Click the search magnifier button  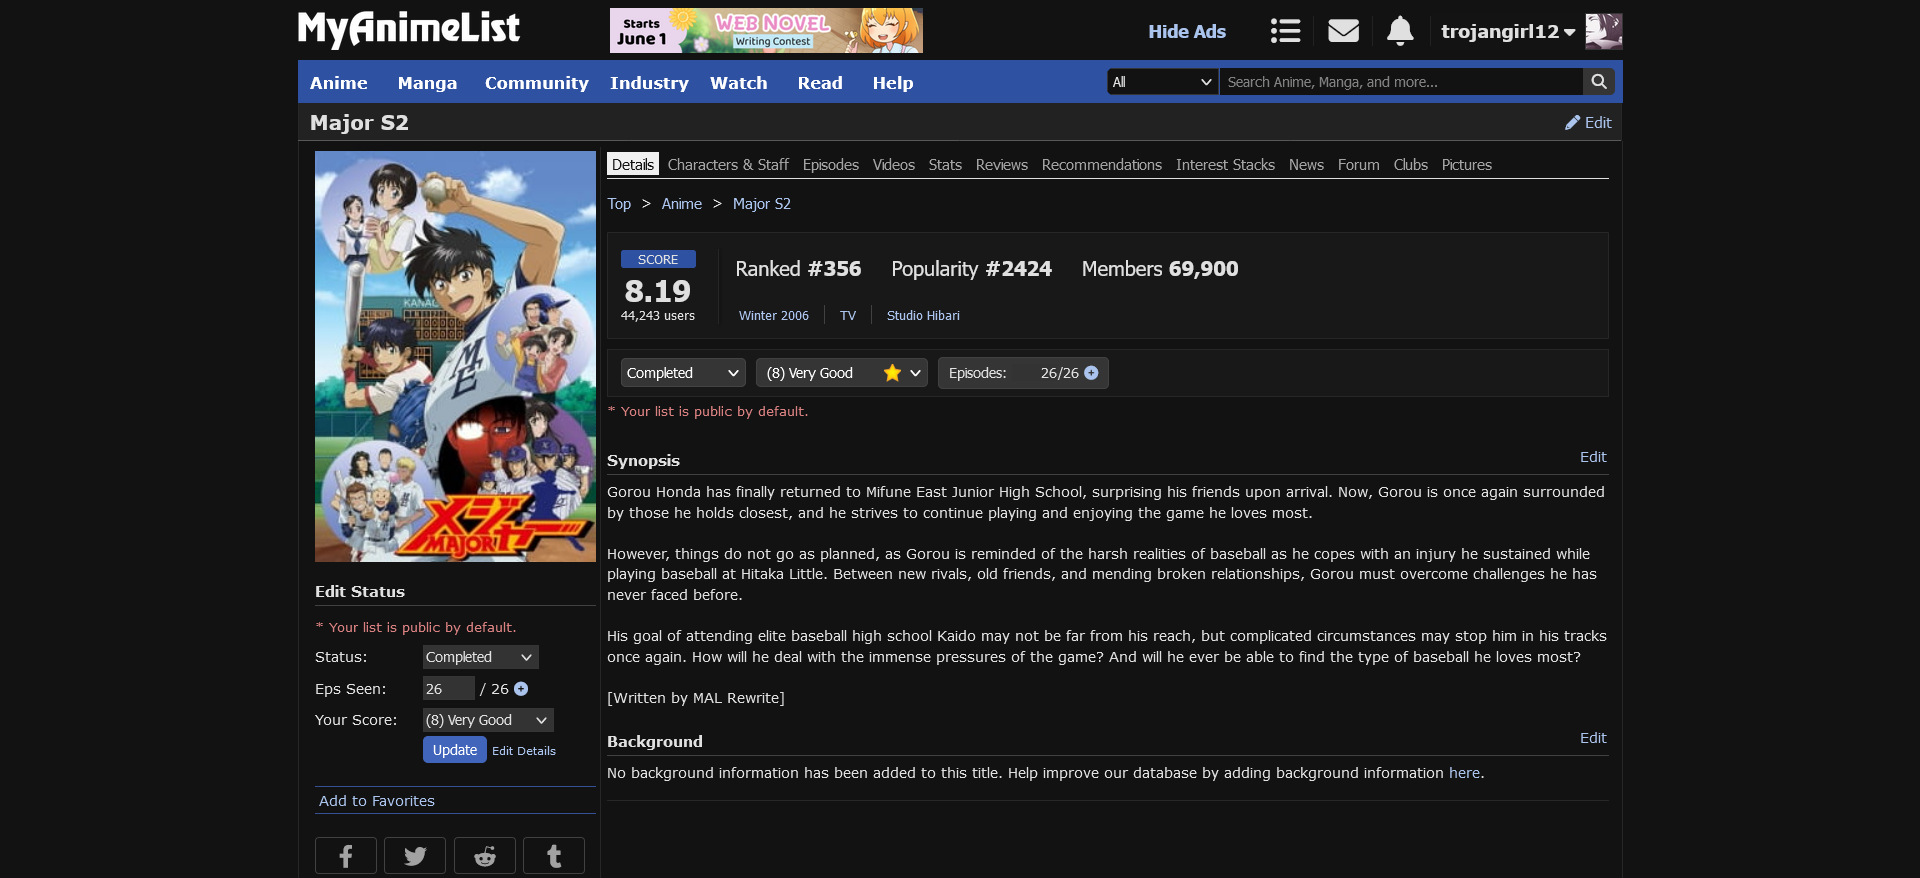click(1599, 82)
